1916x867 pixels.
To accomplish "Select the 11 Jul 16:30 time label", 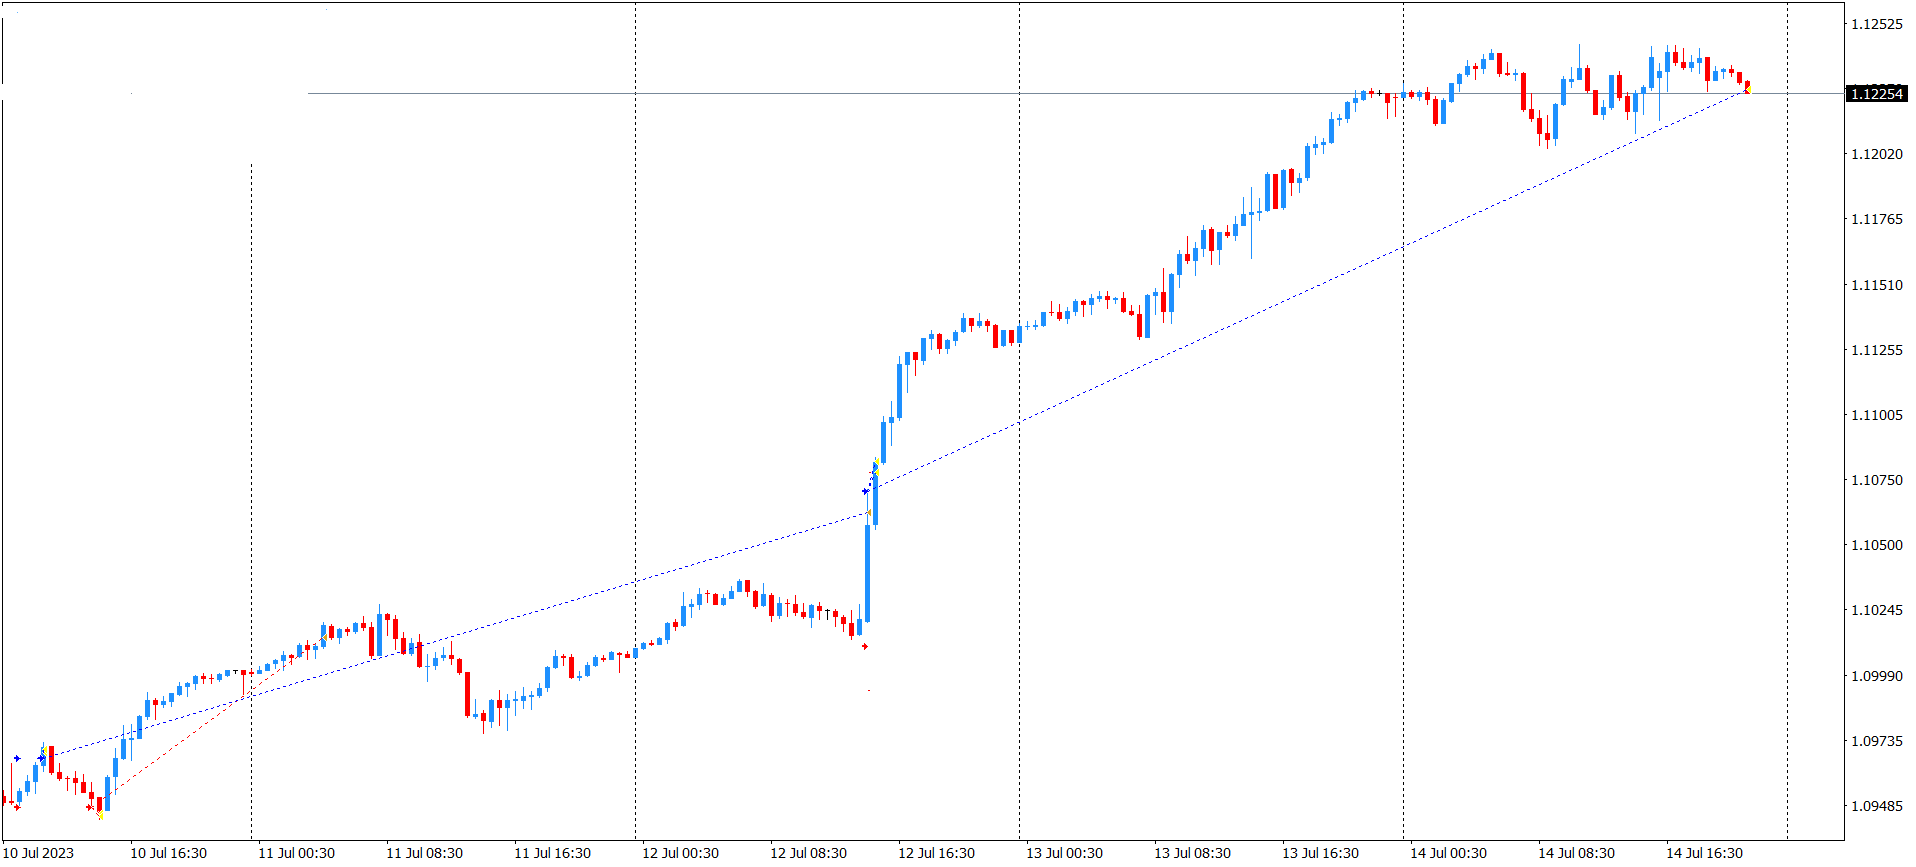I will pos(552,853).
